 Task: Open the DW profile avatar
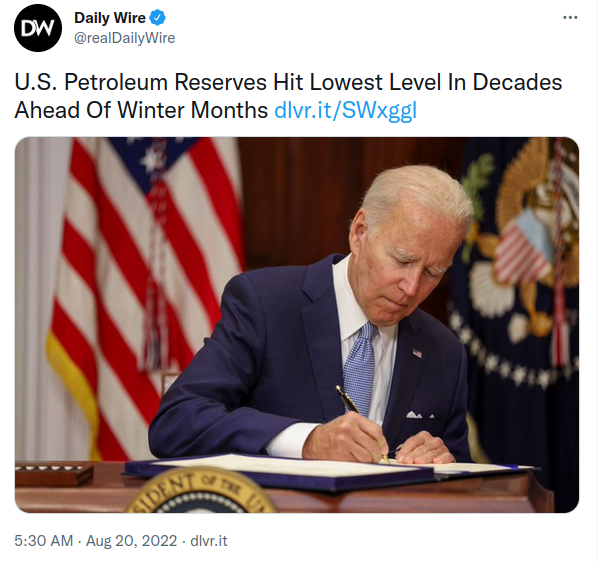click(38, 28)
